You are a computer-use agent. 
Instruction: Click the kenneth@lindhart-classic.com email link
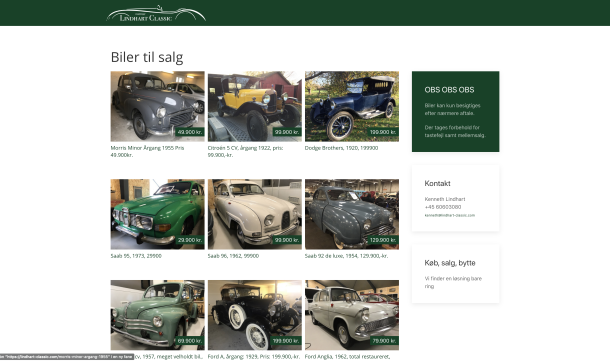tap(450, 215)
